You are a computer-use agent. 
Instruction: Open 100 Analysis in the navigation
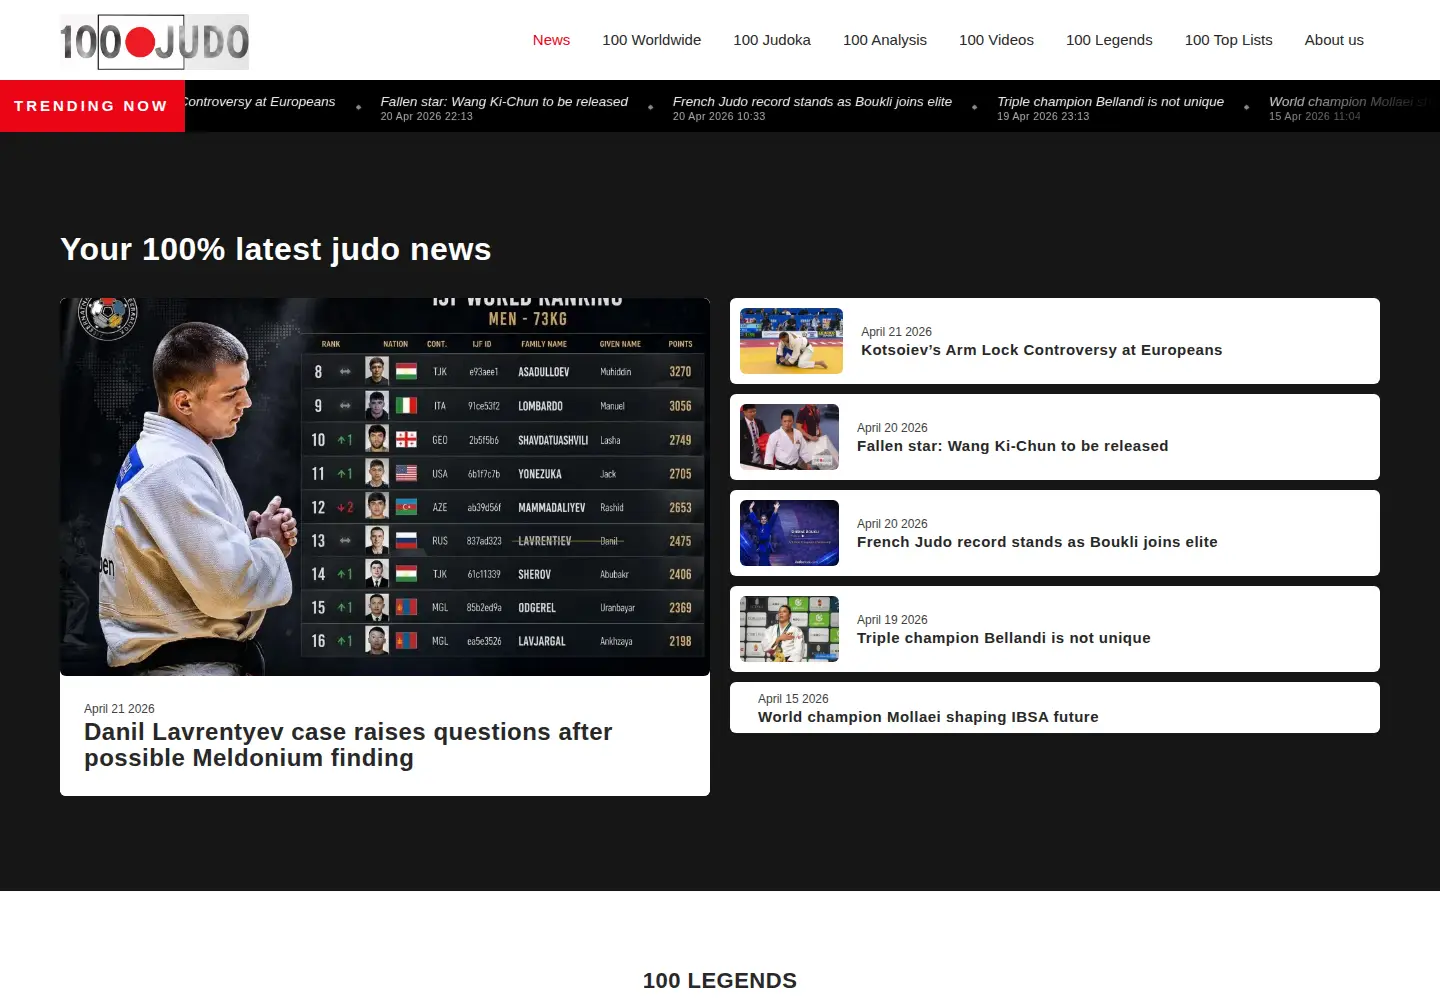click(x=884, y=40)
